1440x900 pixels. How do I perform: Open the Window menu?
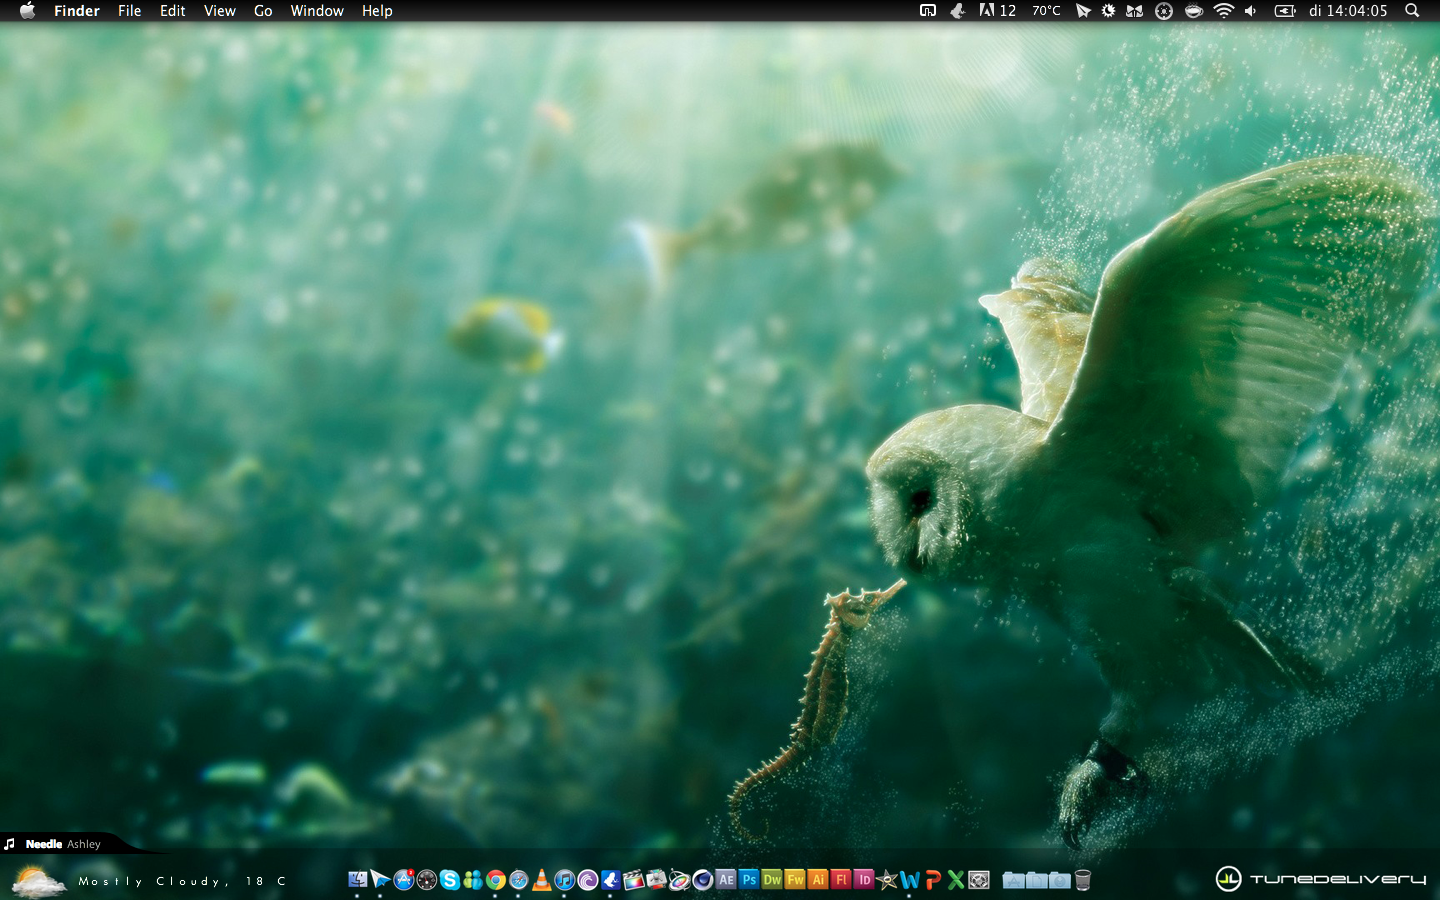point(317,11)
